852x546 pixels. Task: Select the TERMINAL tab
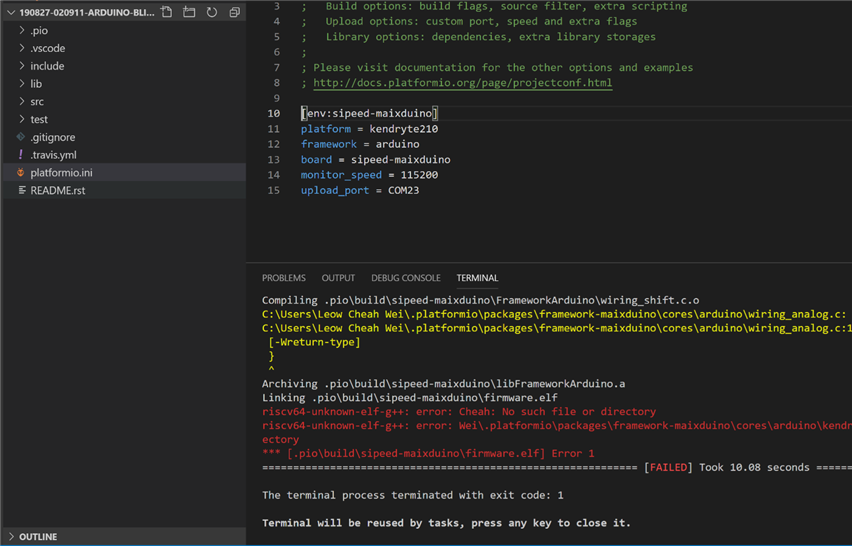coord(477,278)
